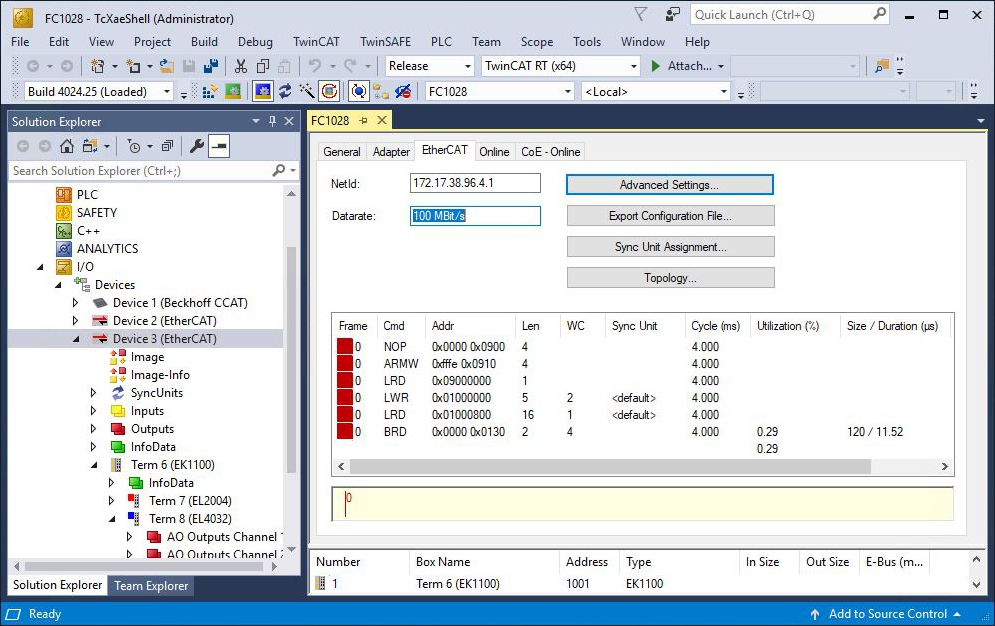
Task: Click the Save All toolbar icon
Action: click(211, 66)
